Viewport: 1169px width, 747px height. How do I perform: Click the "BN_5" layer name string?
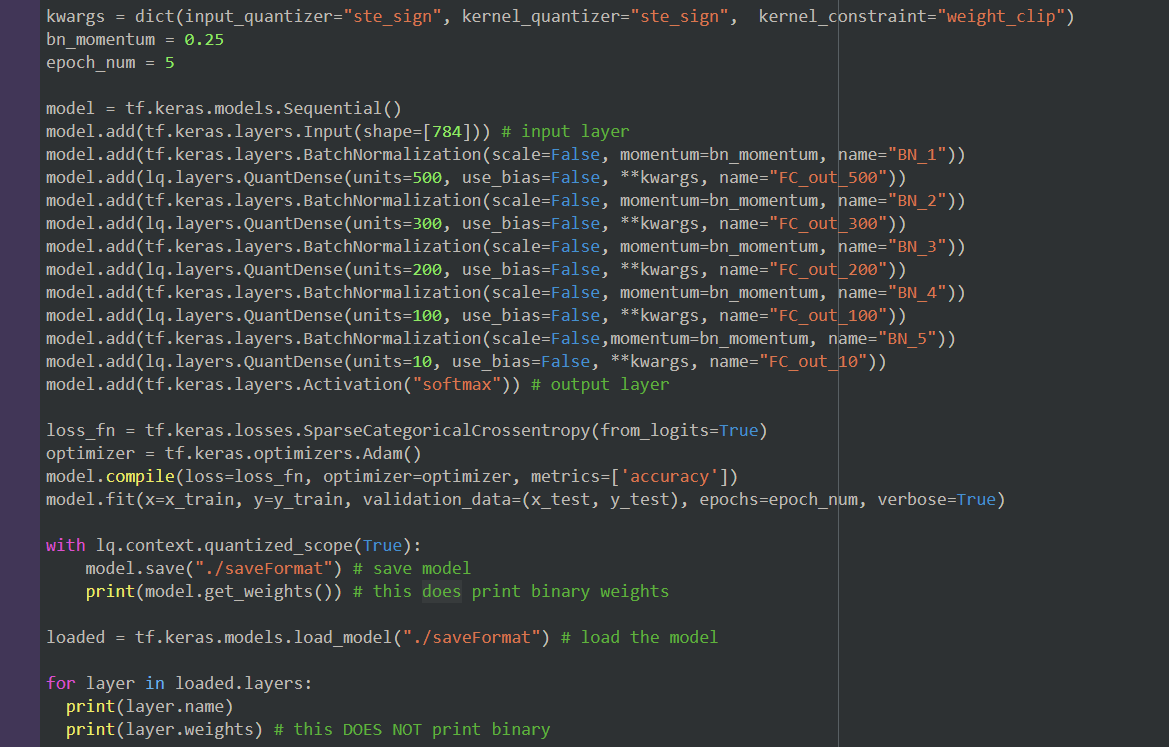click(907, 338)
